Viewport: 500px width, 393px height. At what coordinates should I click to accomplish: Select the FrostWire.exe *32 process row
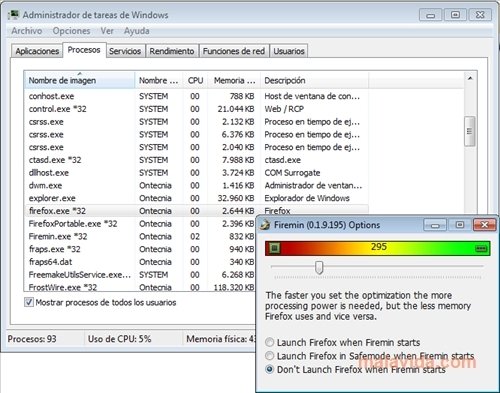[x=140, y=287]
